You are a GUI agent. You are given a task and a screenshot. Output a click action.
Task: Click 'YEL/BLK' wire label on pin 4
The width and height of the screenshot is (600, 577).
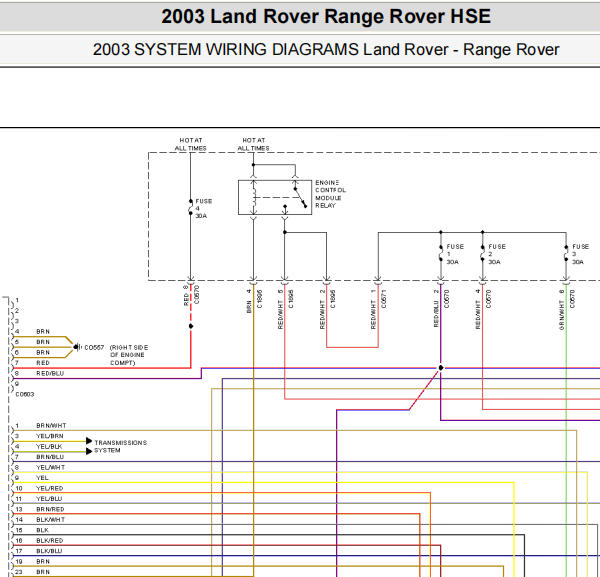49,446
